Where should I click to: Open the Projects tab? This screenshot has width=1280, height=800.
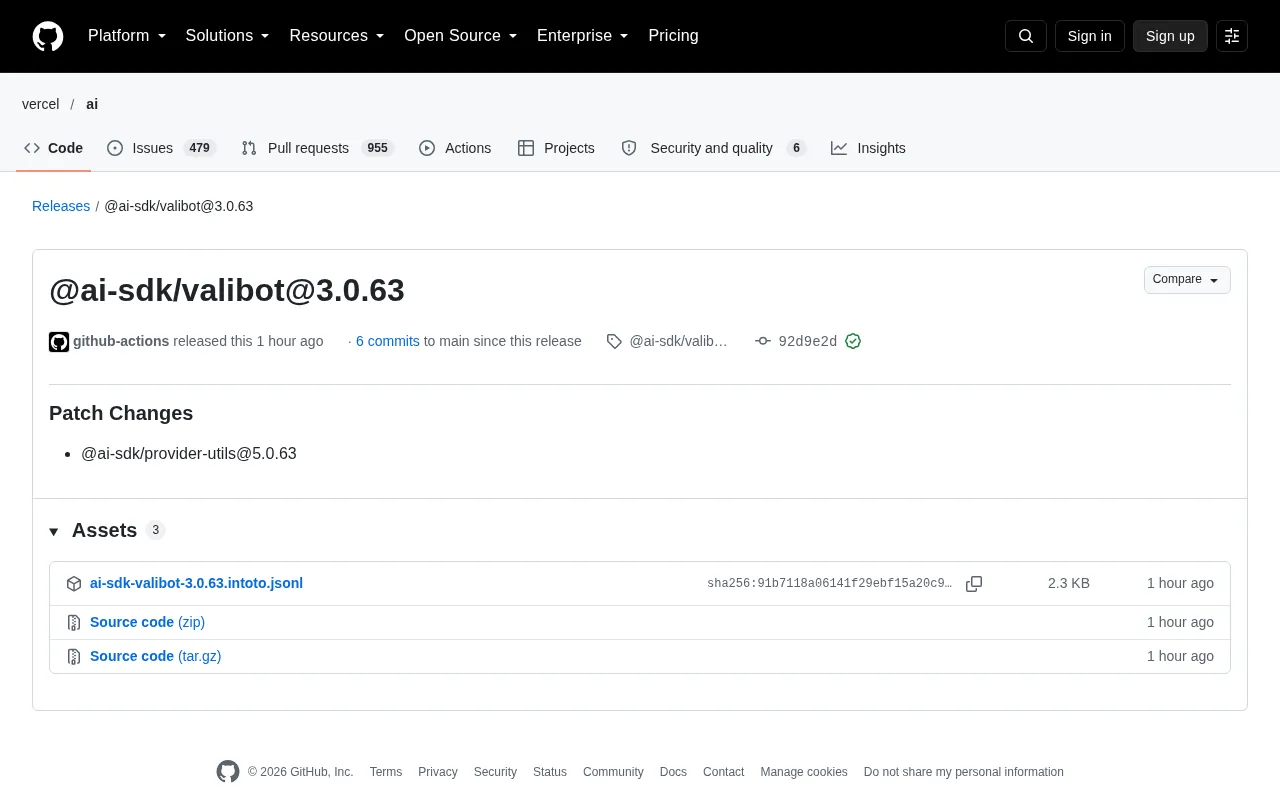tap(556, 148)
